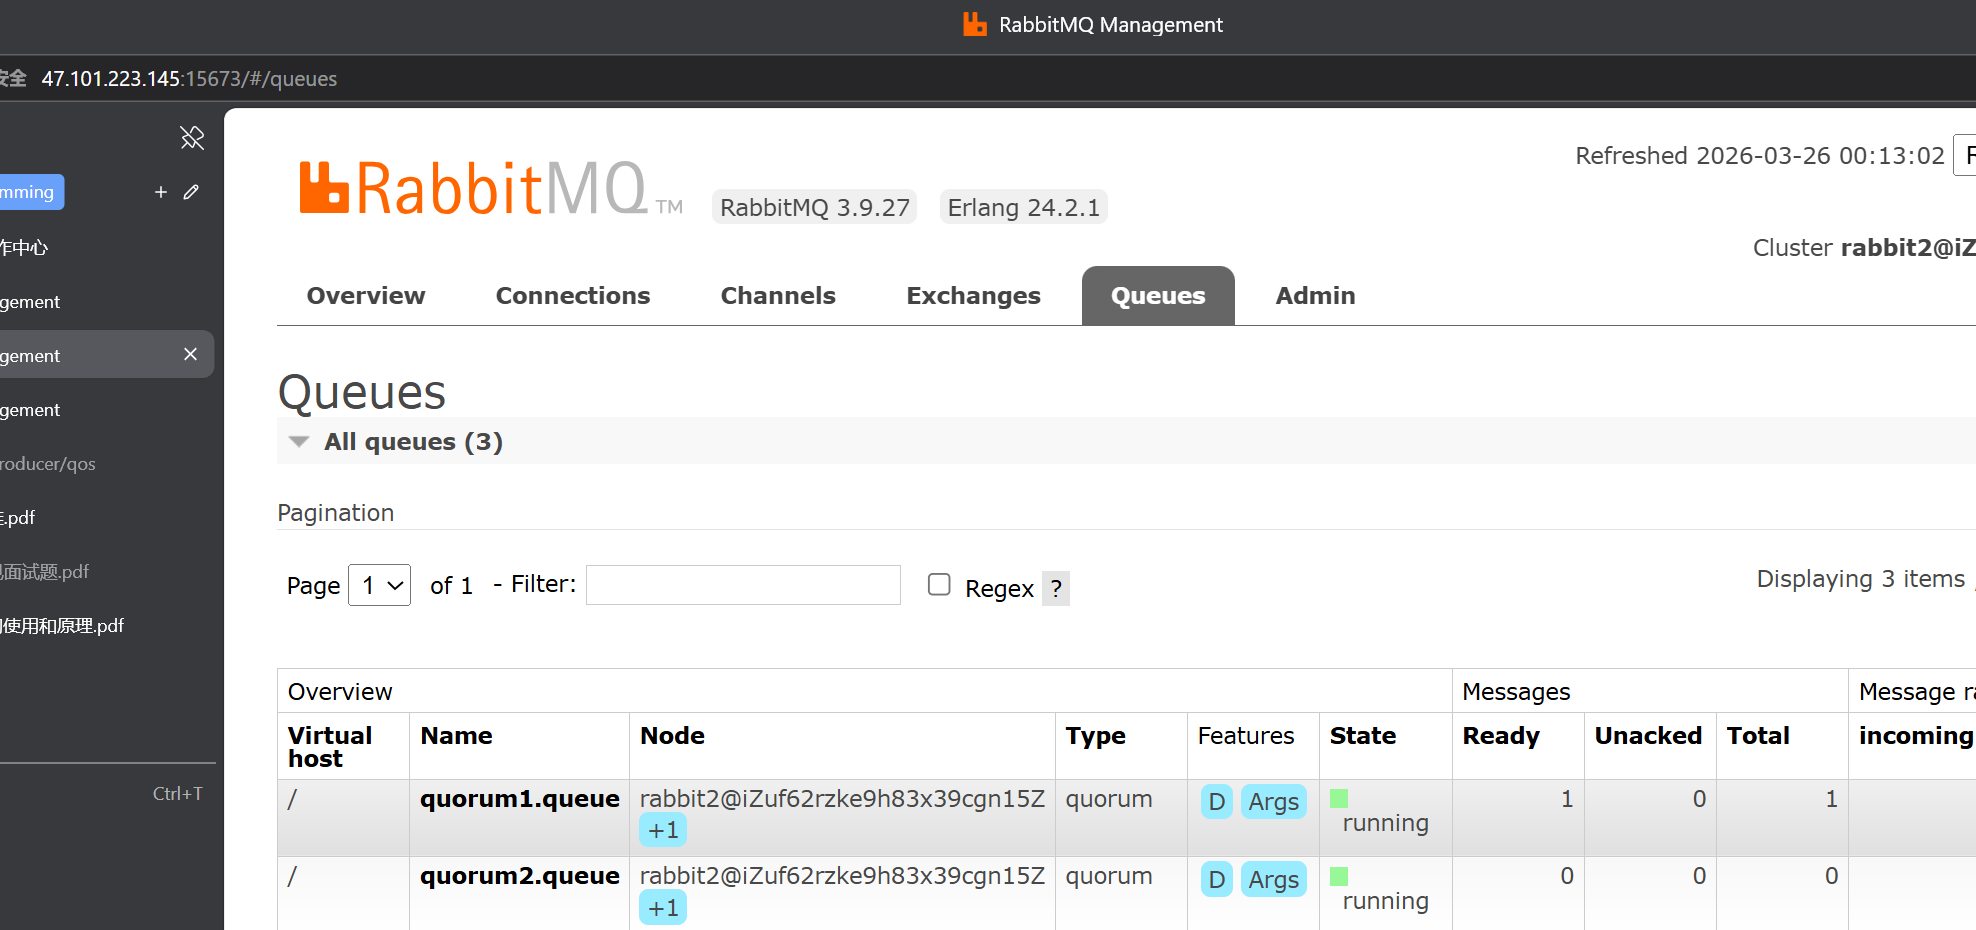Click the RabbitMQ favicon in the title bar
1976x930 pixels.
pos(975,24)
